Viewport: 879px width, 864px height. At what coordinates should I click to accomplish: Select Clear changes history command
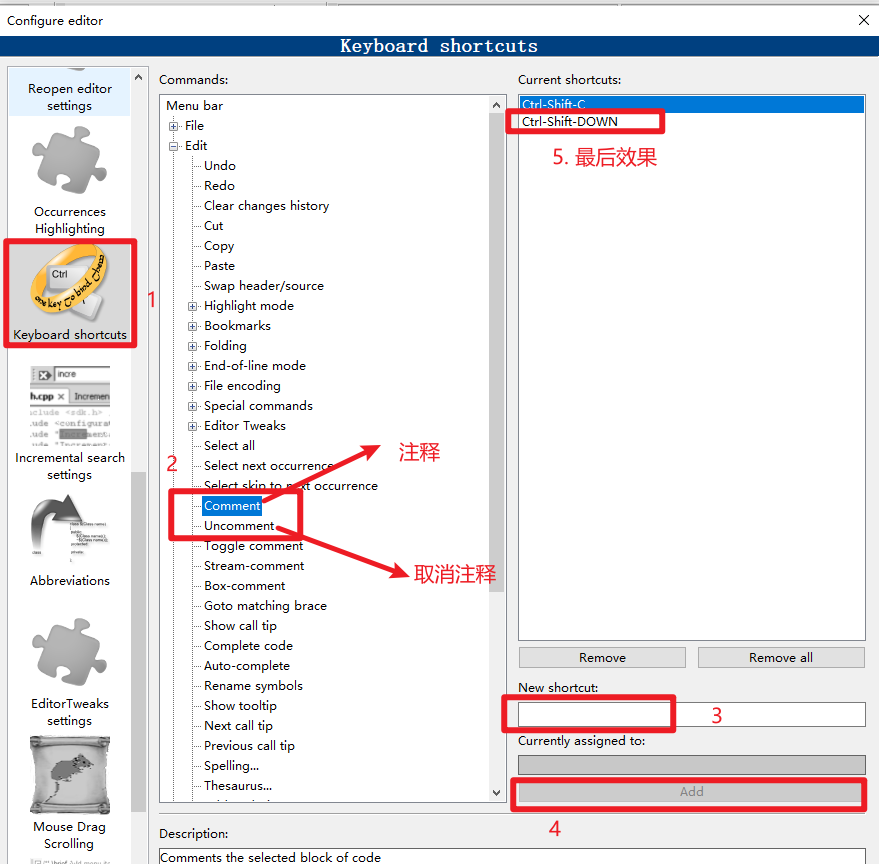[266, 206]
